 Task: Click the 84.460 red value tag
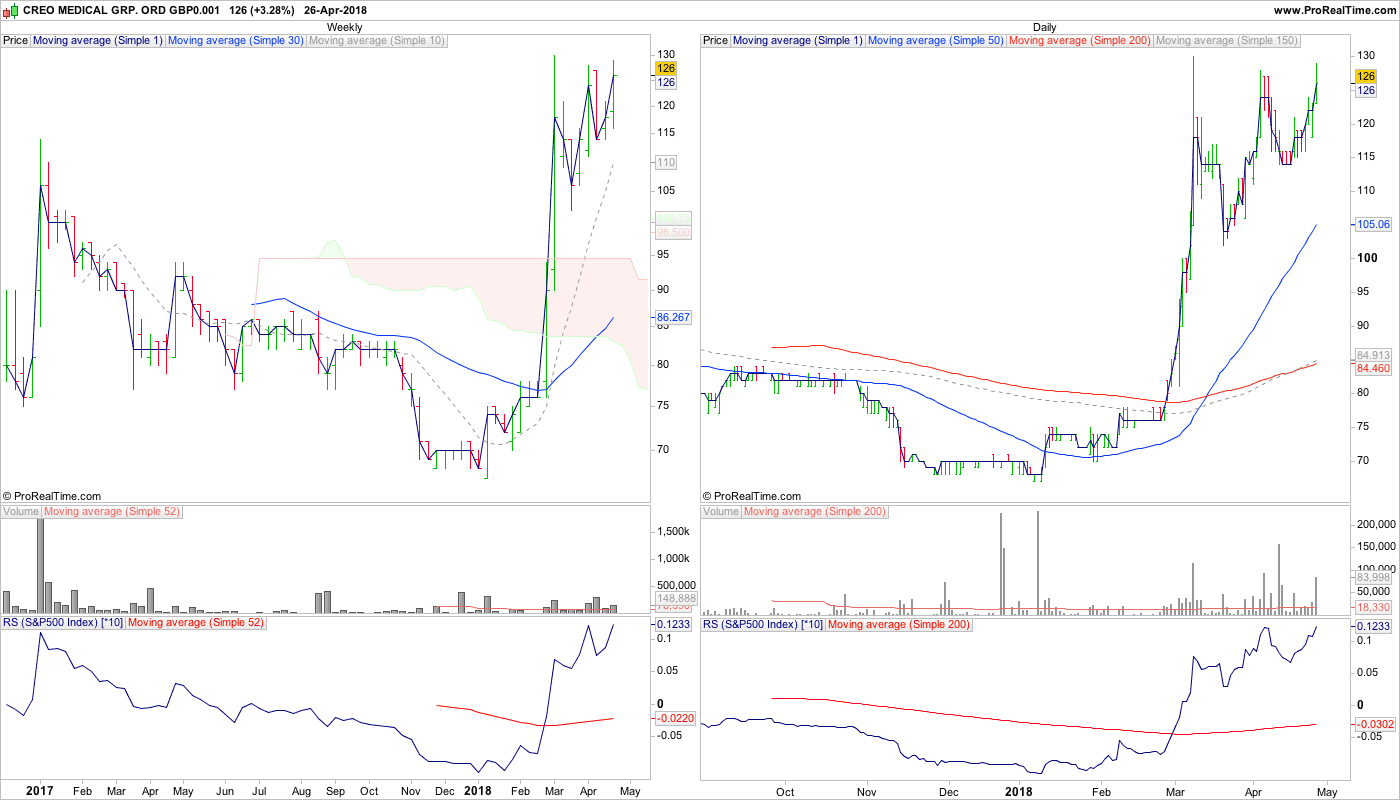click(x=1373, y=369)
